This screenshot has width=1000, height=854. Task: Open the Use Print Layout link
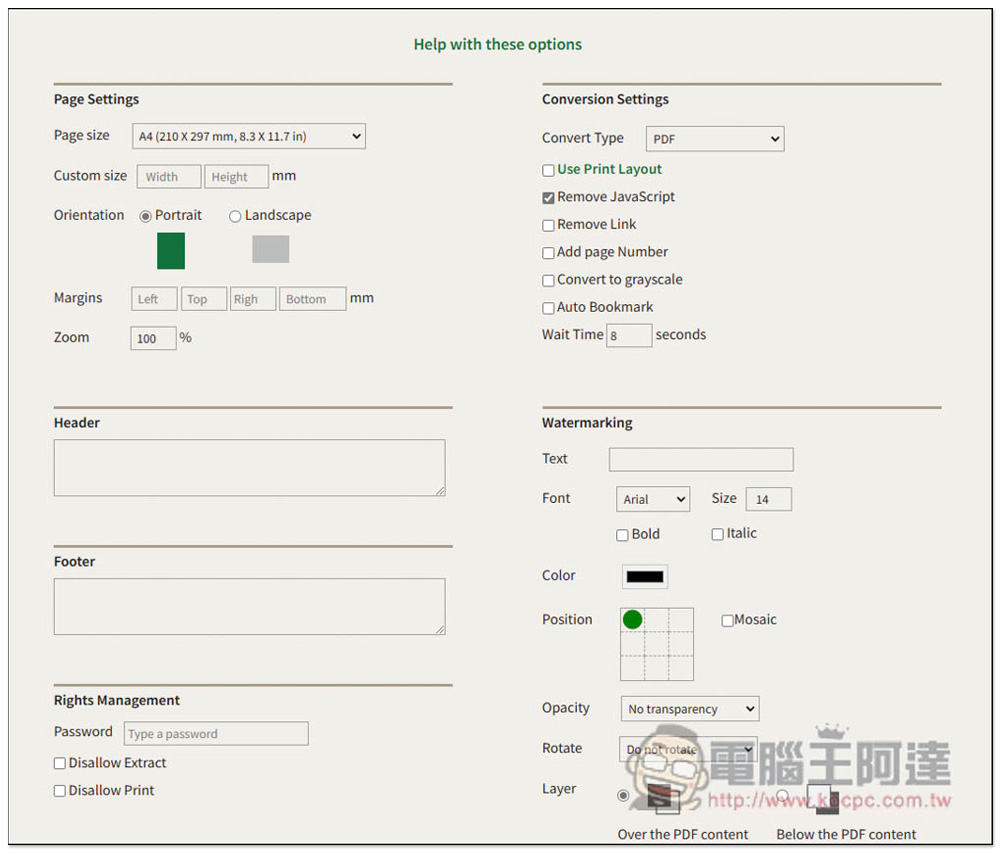pyautogui.click(x=609, y=169)
